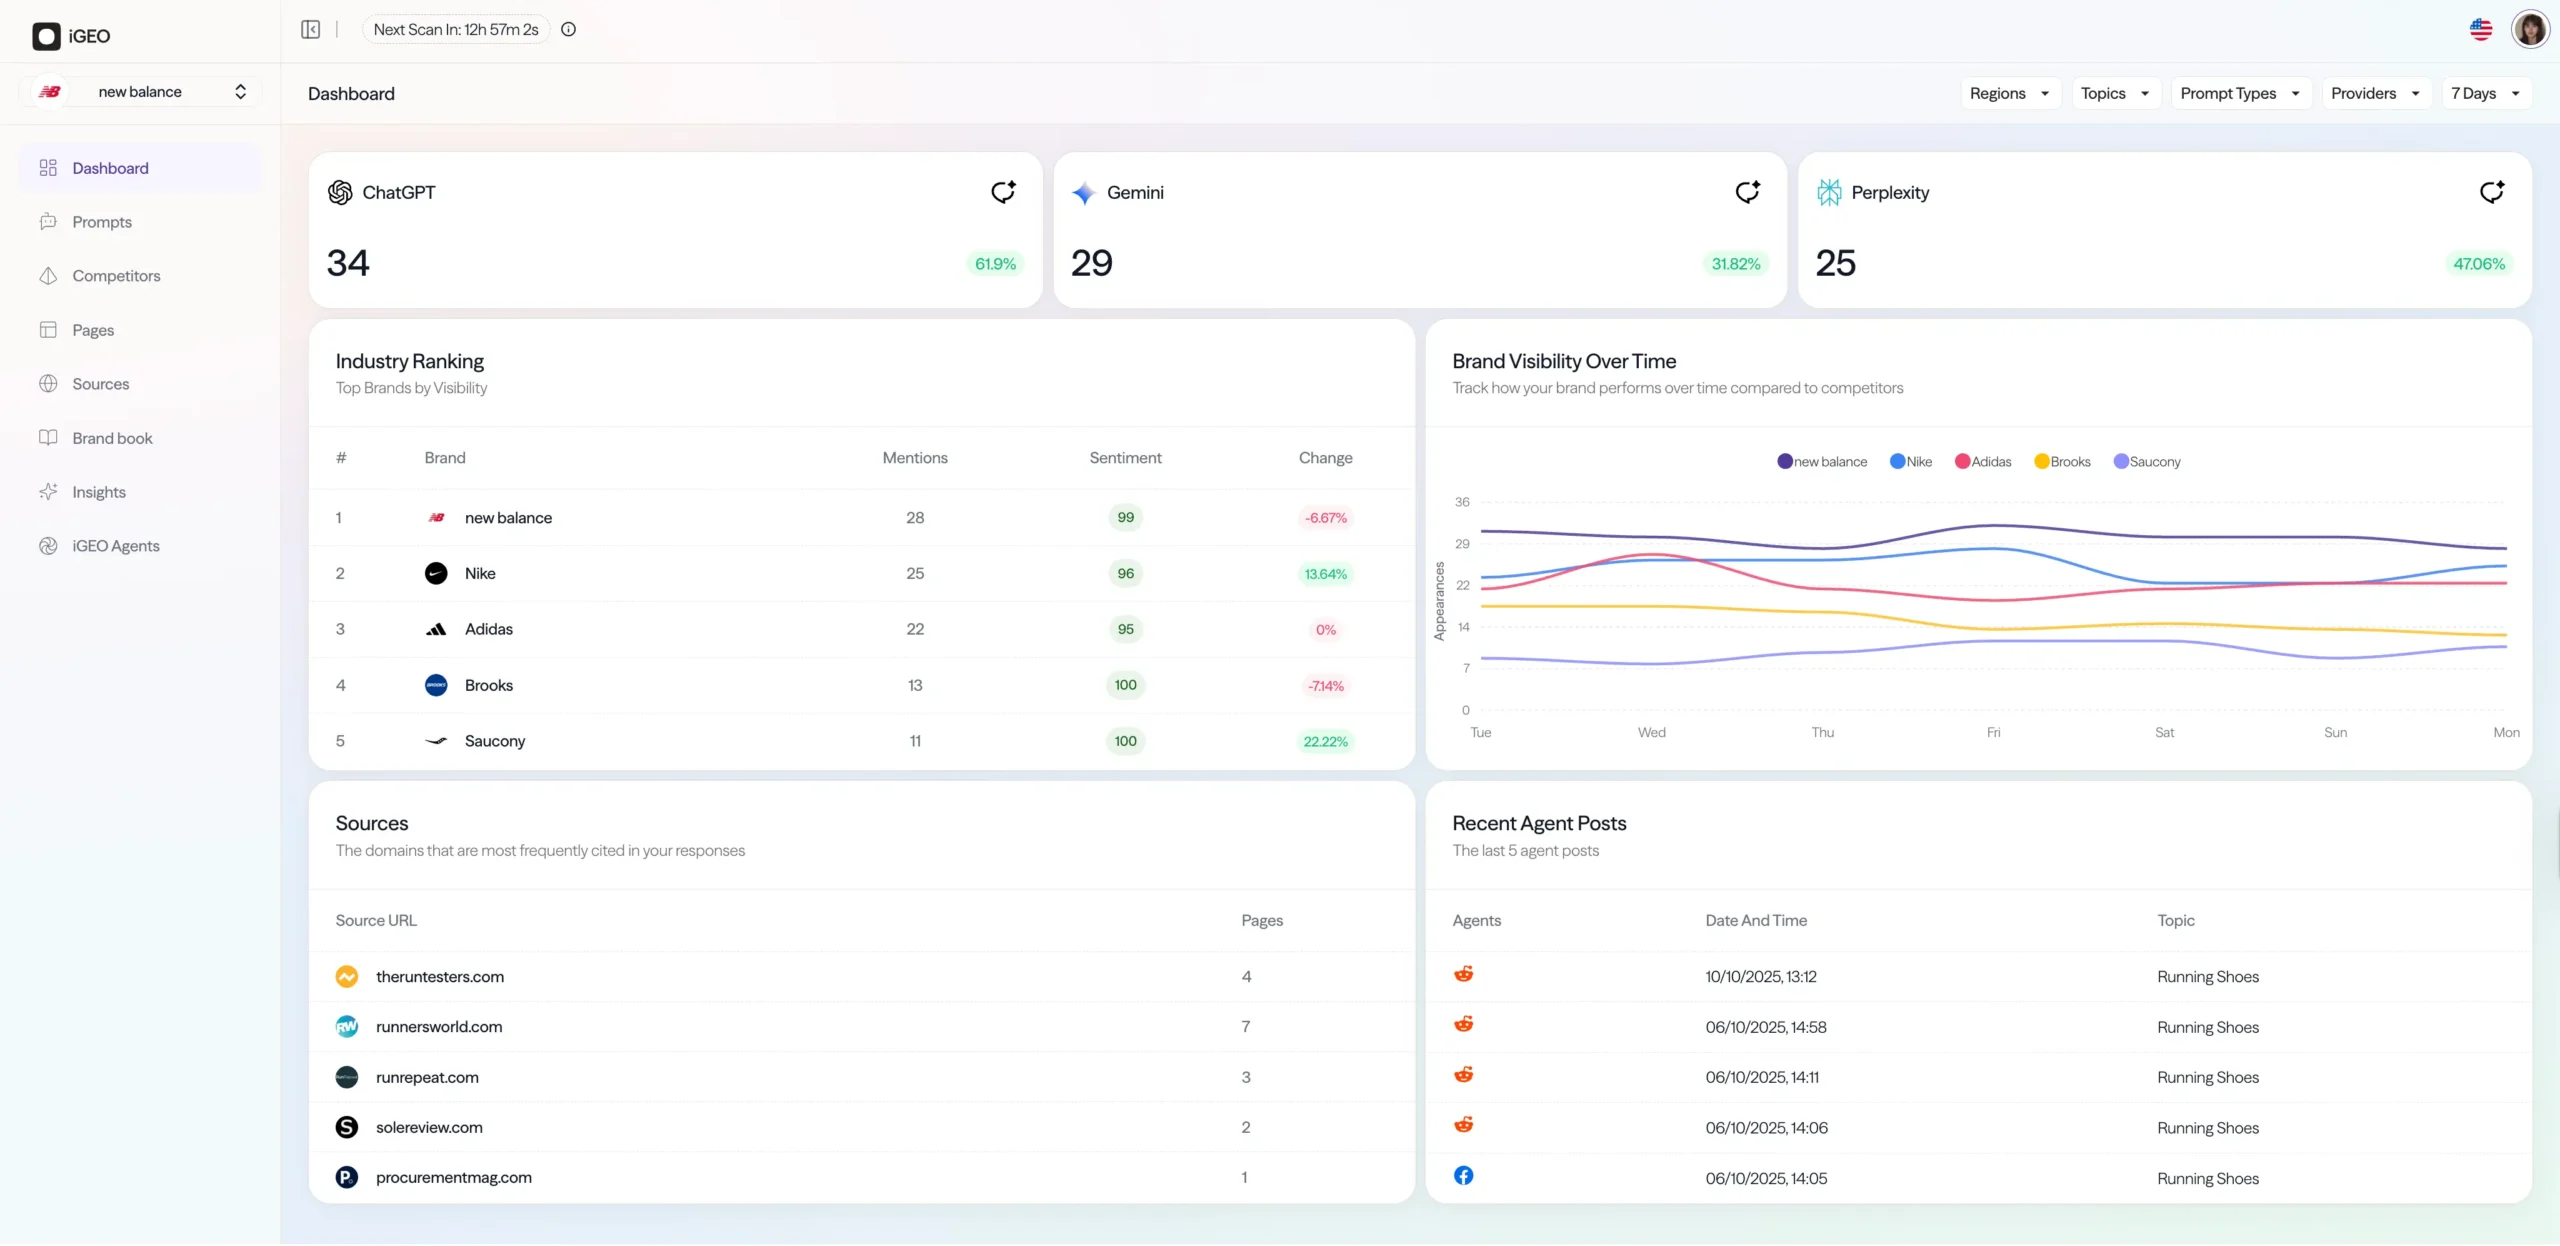Viewport: 2560px width, 1246px height.
Task: Open the user profile avatar
Action: click(x=2530, y=29)
